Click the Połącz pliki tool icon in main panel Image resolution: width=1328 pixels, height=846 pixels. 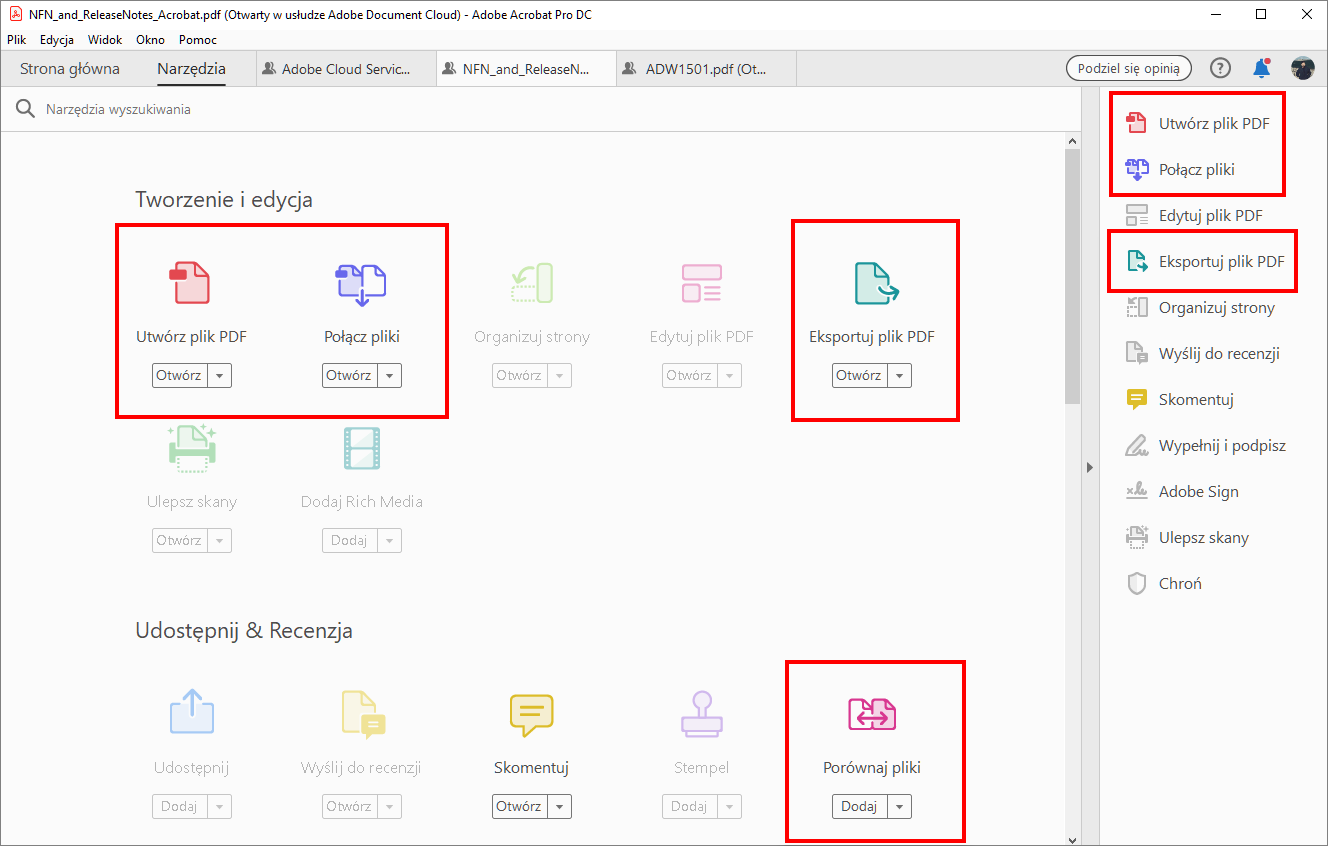pos(361,283)
